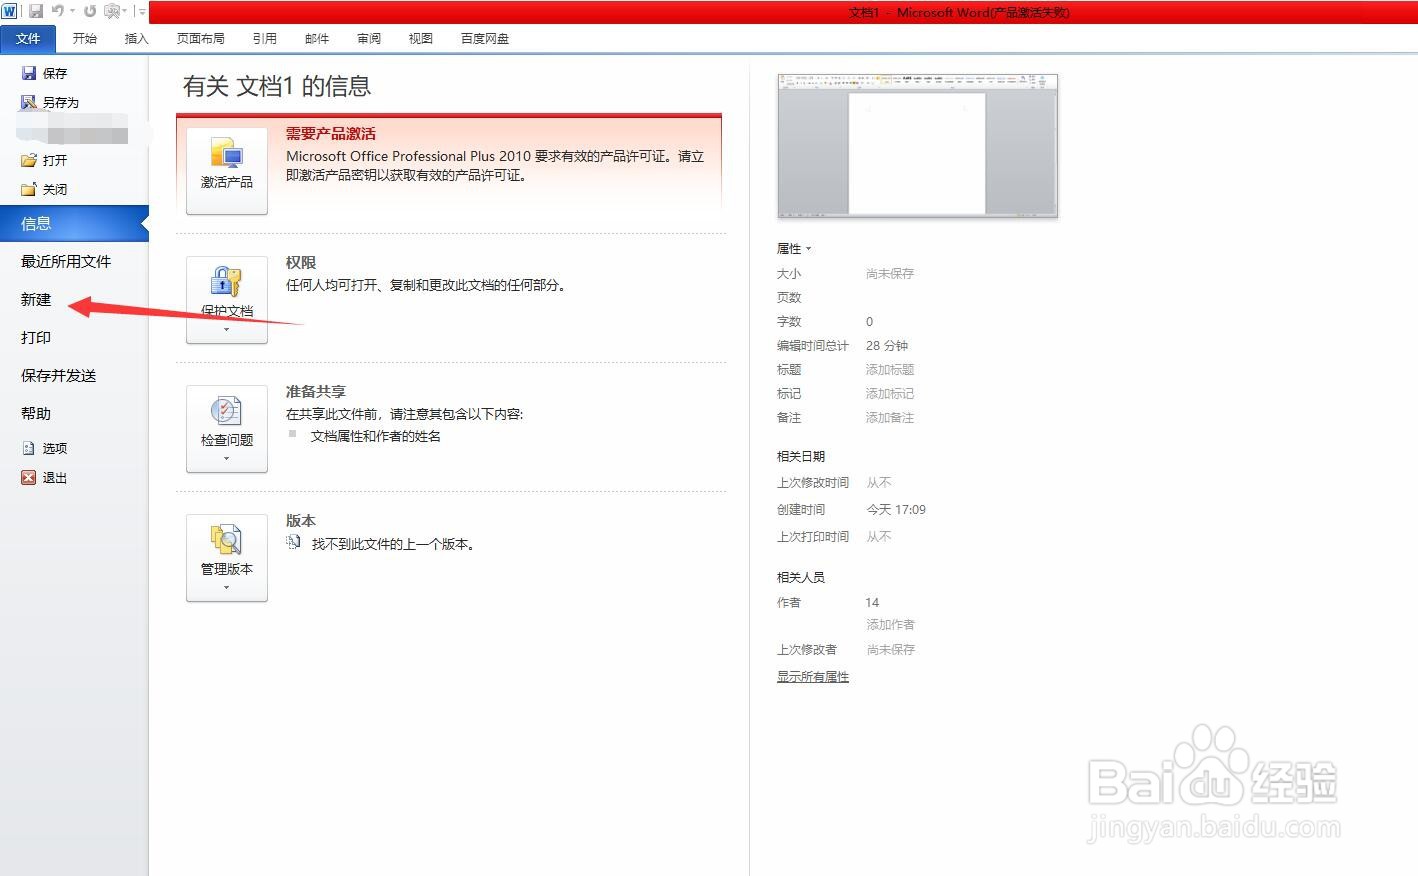Open the Undo history dropdown arrow
The width and height of the screenshot is (1418, 876).
pos(72,11)
